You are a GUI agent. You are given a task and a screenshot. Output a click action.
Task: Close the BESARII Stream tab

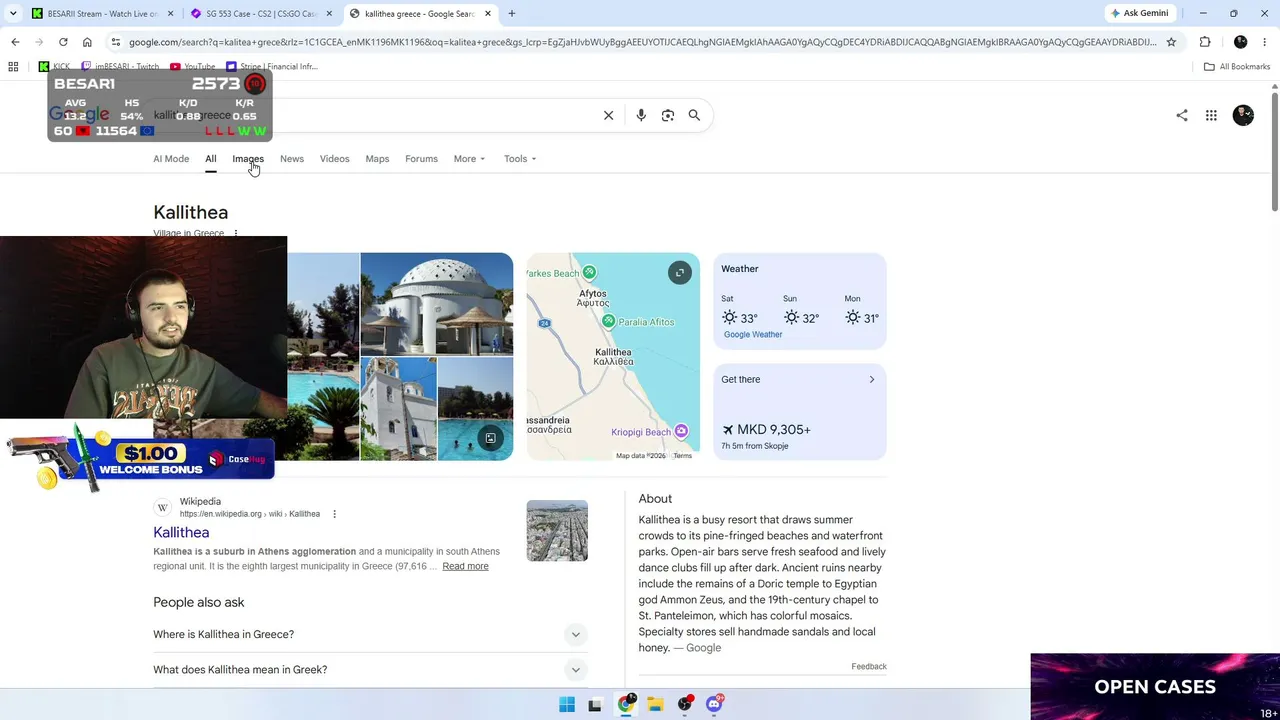point(170,14)
